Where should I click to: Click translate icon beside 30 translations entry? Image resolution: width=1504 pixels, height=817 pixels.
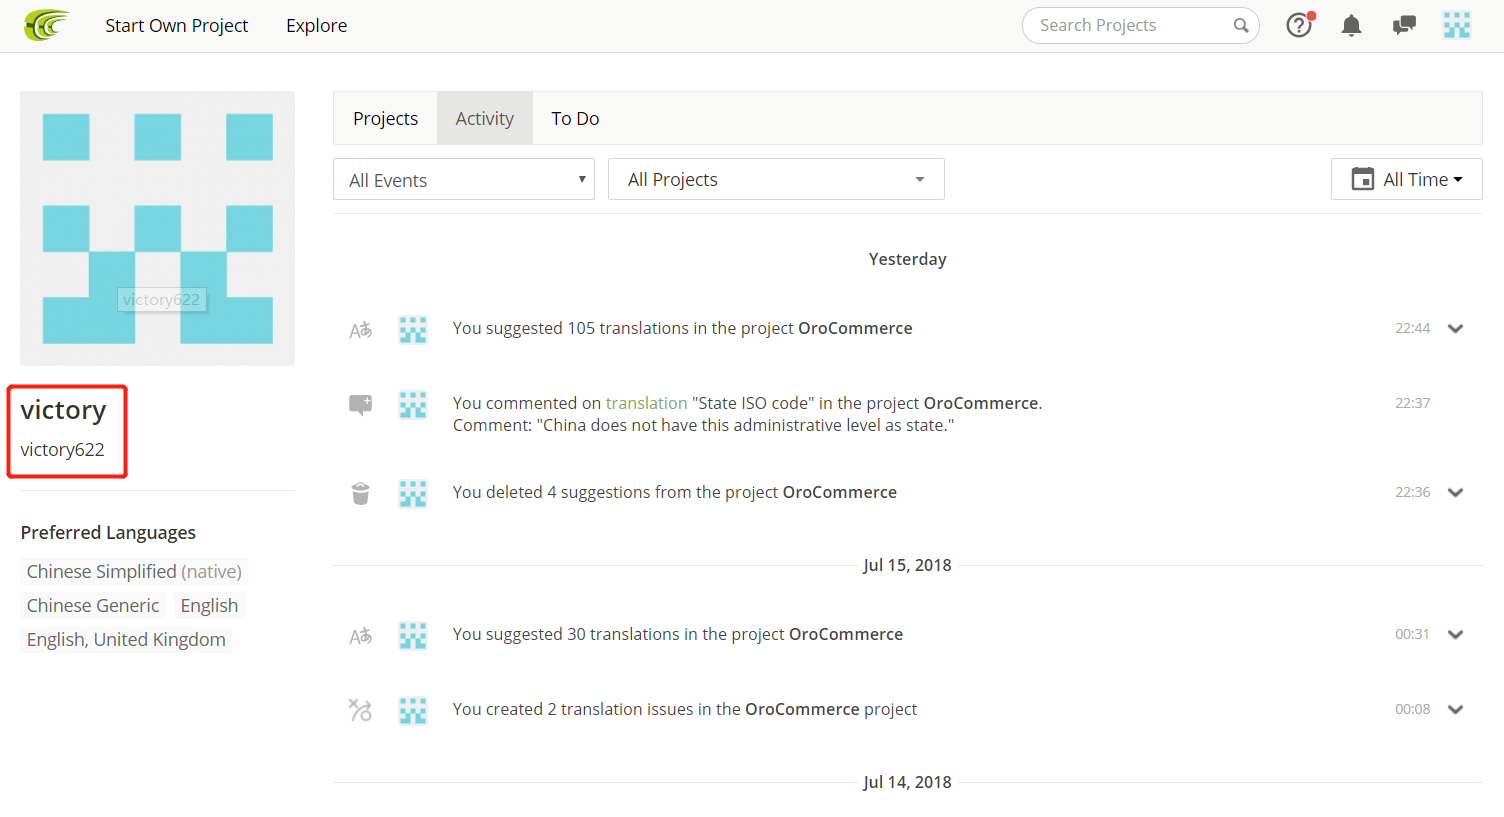[x=360, y=635]
